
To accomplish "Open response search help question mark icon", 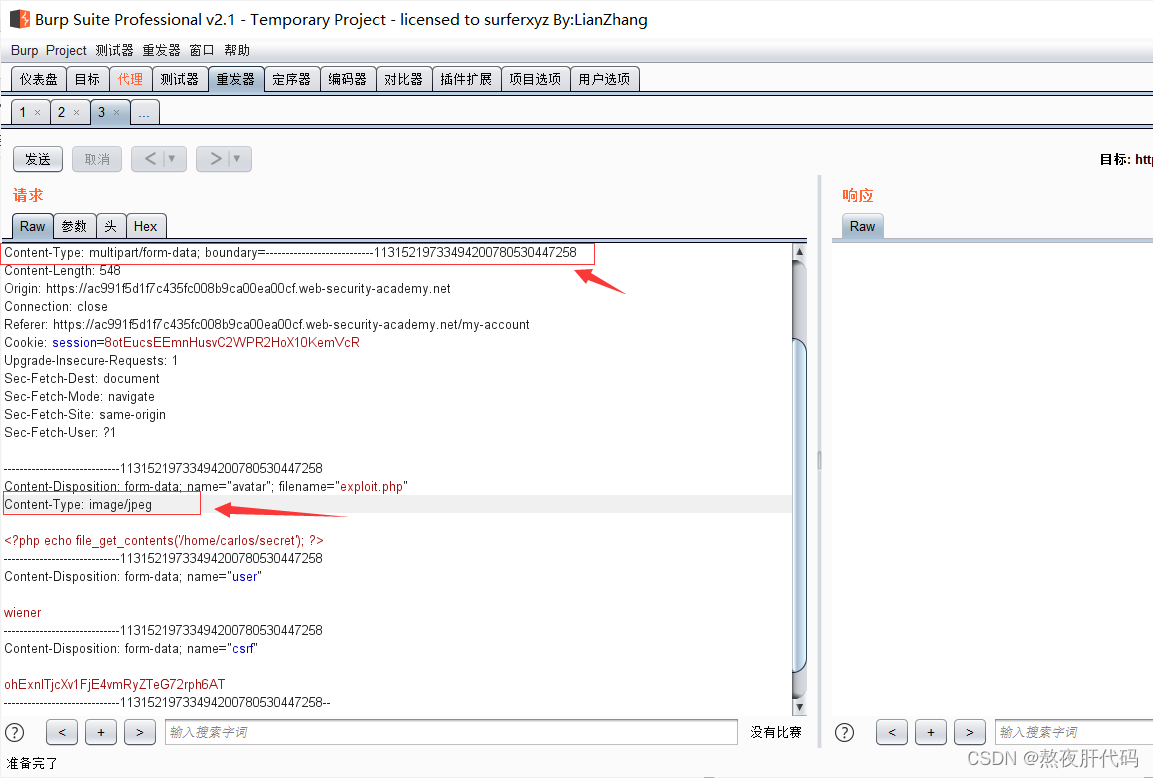I will tap(845, 732).
